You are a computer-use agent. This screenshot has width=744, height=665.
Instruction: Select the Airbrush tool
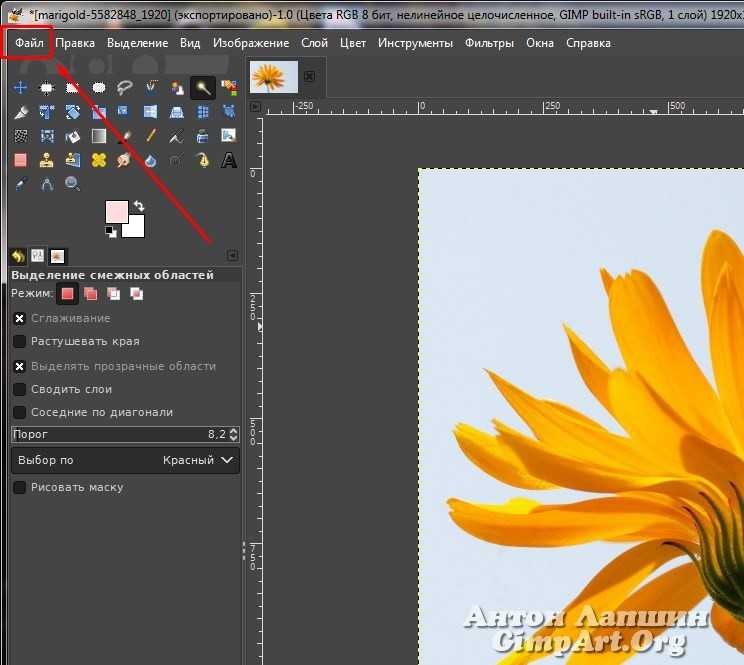pos(177,137)
